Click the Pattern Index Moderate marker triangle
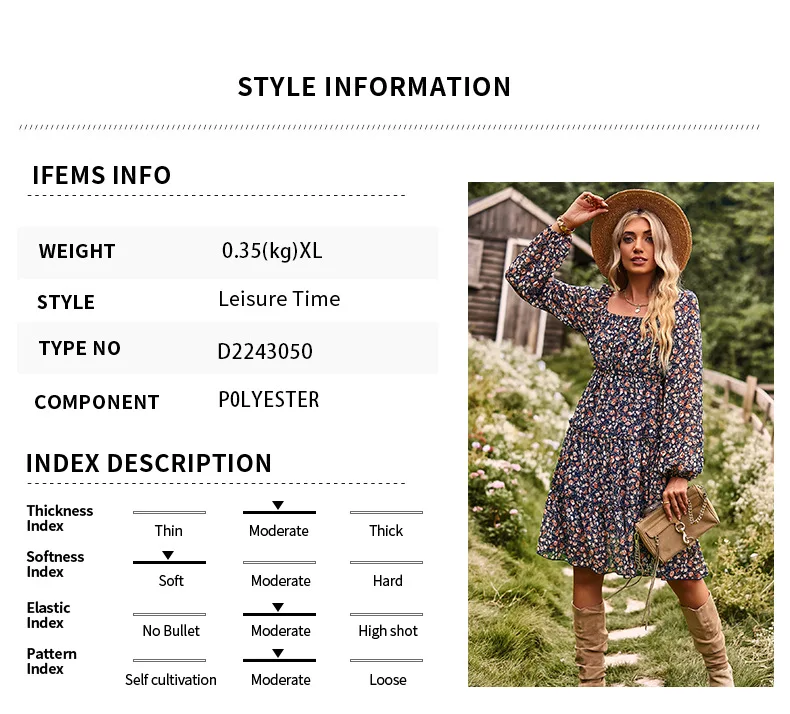Viewport: 790px width, 714px height. [278, 653]
